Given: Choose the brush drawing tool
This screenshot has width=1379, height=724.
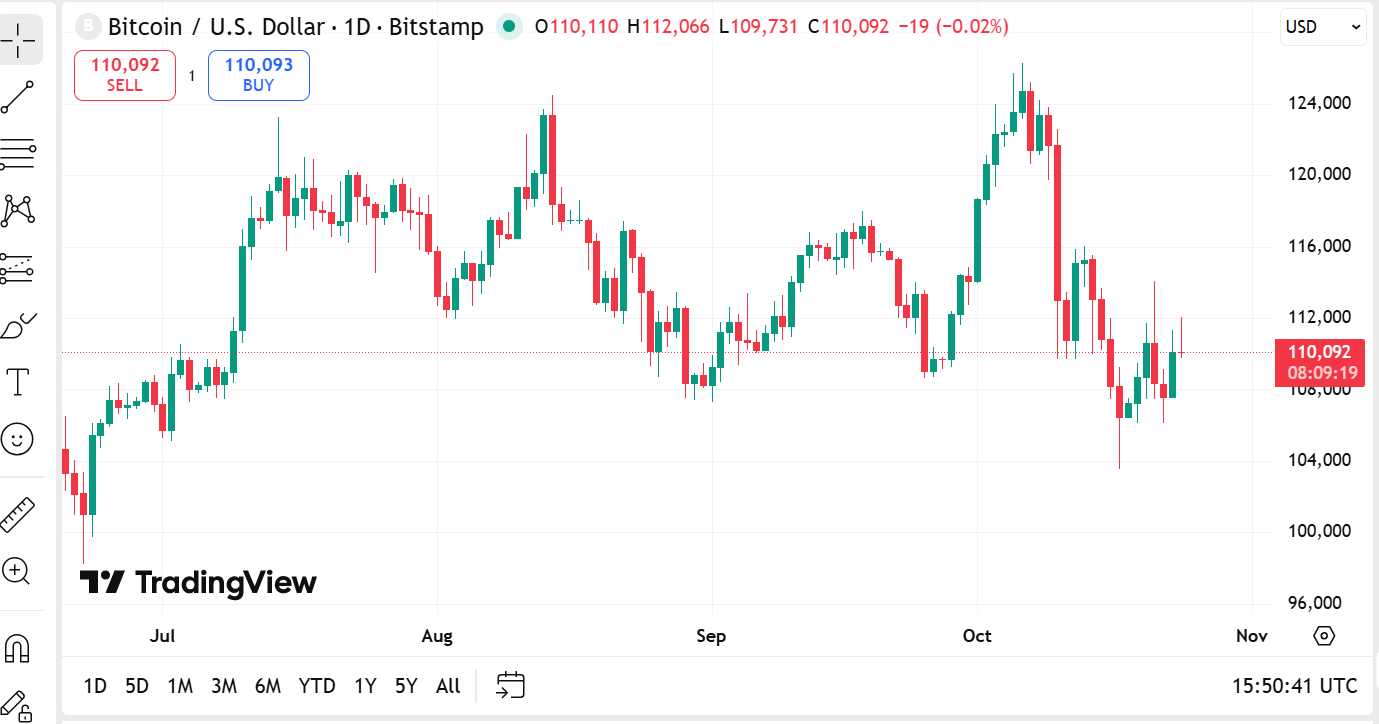Looking at the screenshot, I should pyautogui.click(x=18, y=325).
